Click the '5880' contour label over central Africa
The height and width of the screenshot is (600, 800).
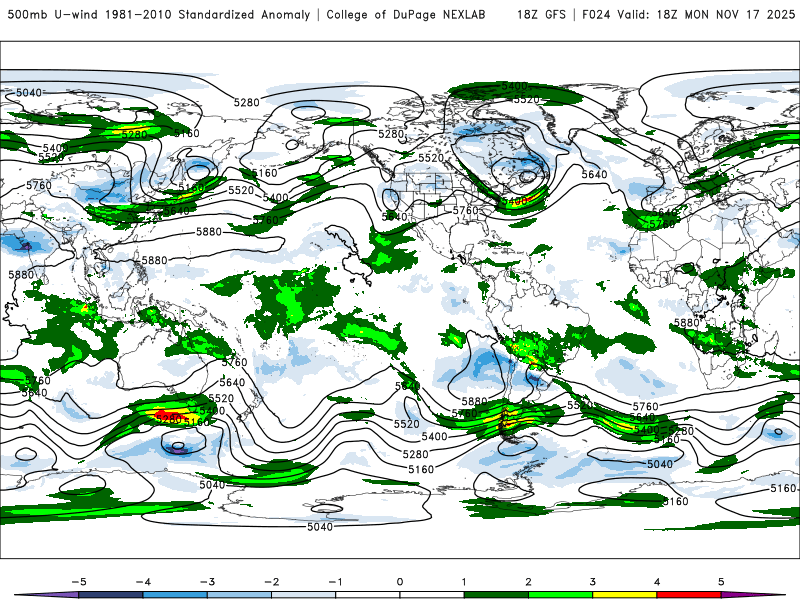(686, 322)
